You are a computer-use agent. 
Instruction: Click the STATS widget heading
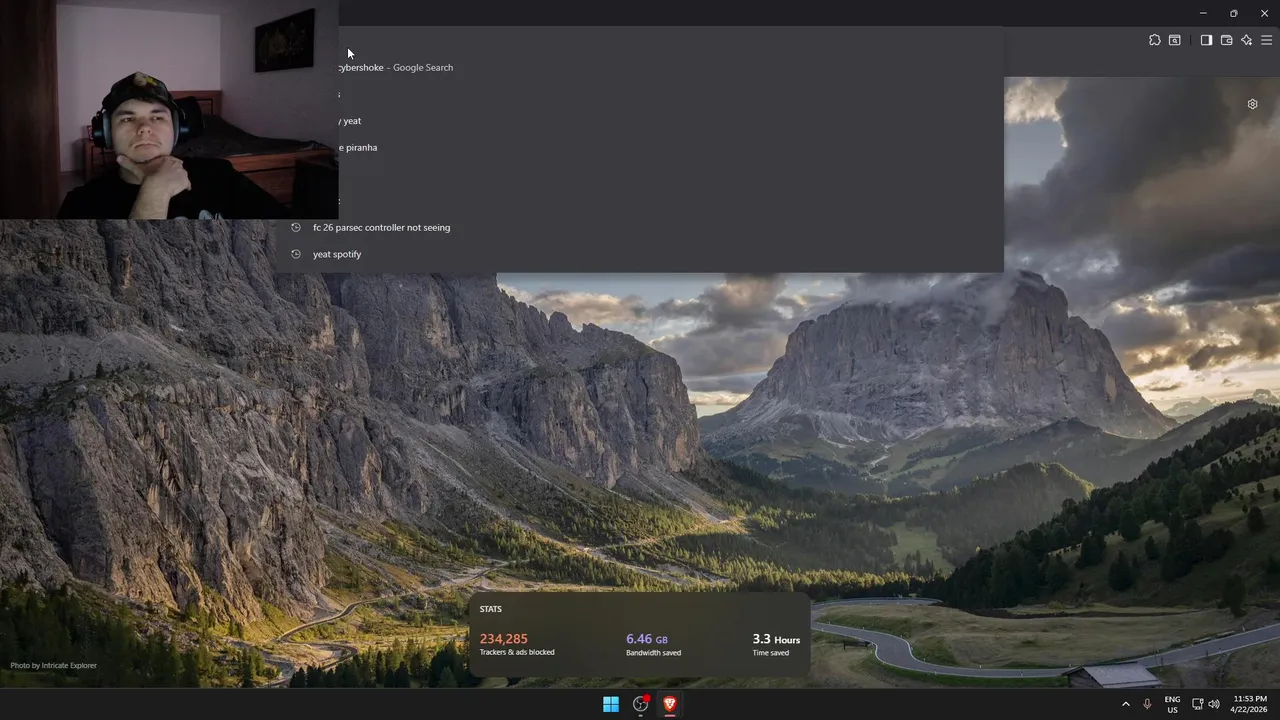coord(490,609)
